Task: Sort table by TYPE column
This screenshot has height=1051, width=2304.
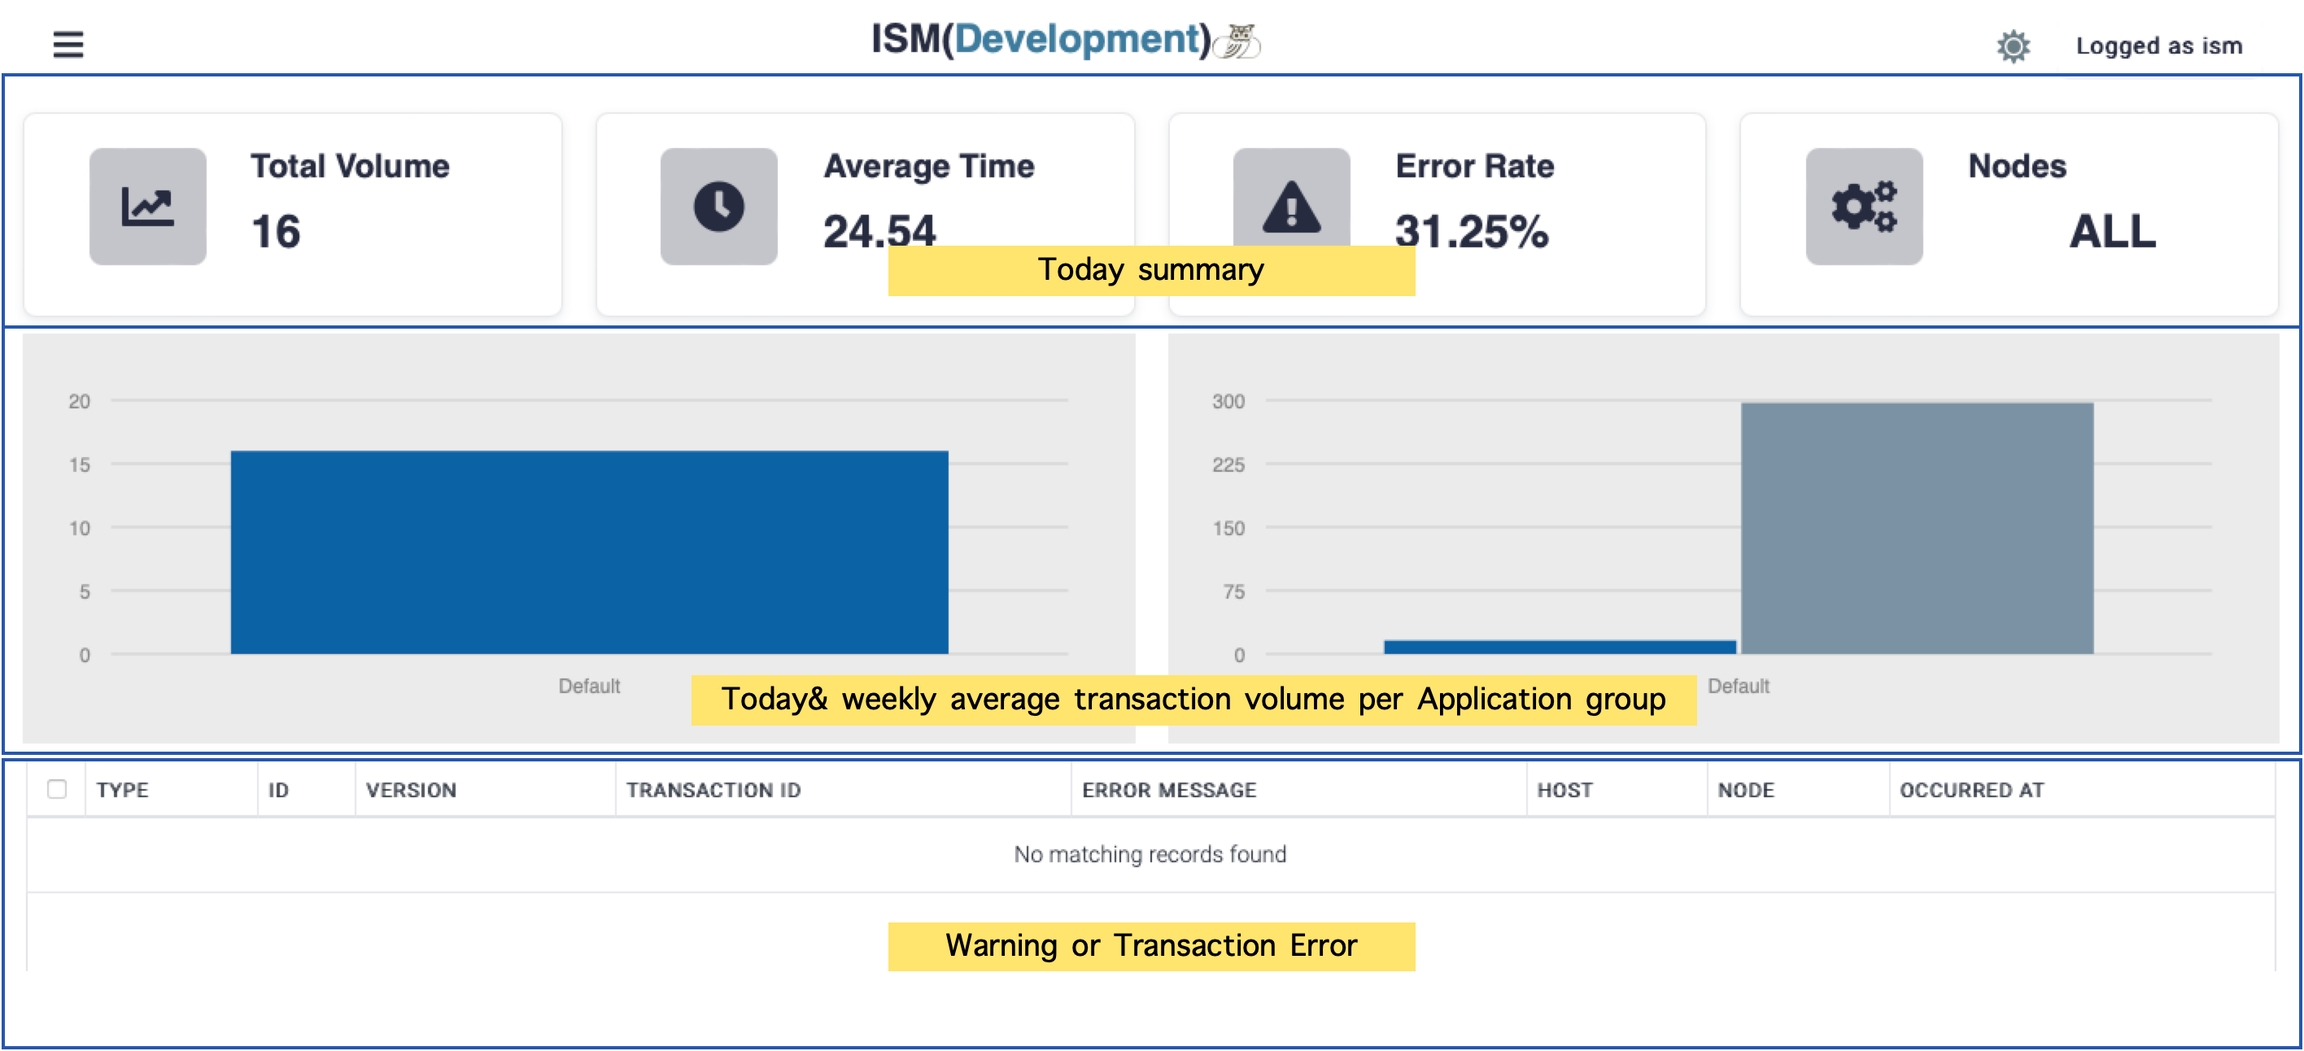Action: (123, 790)
